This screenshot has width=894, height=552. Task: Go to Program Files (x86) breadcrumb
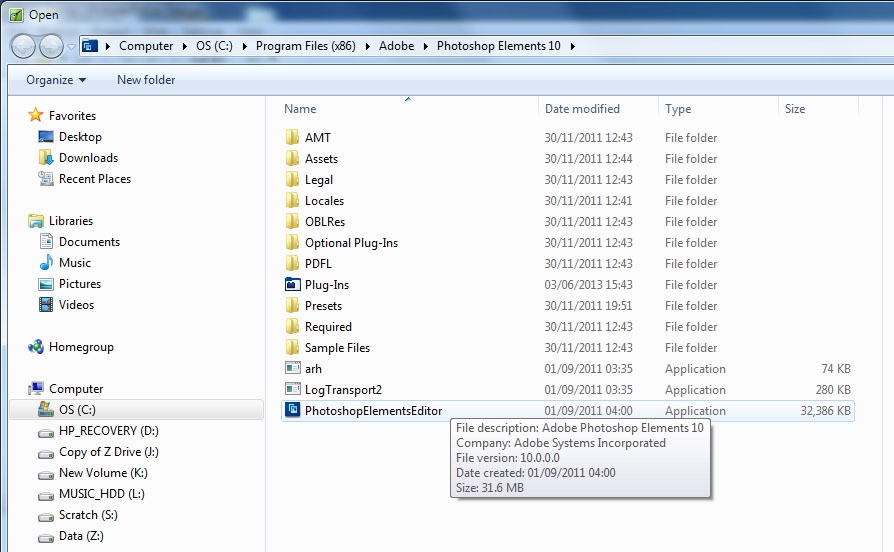point(306,46)
